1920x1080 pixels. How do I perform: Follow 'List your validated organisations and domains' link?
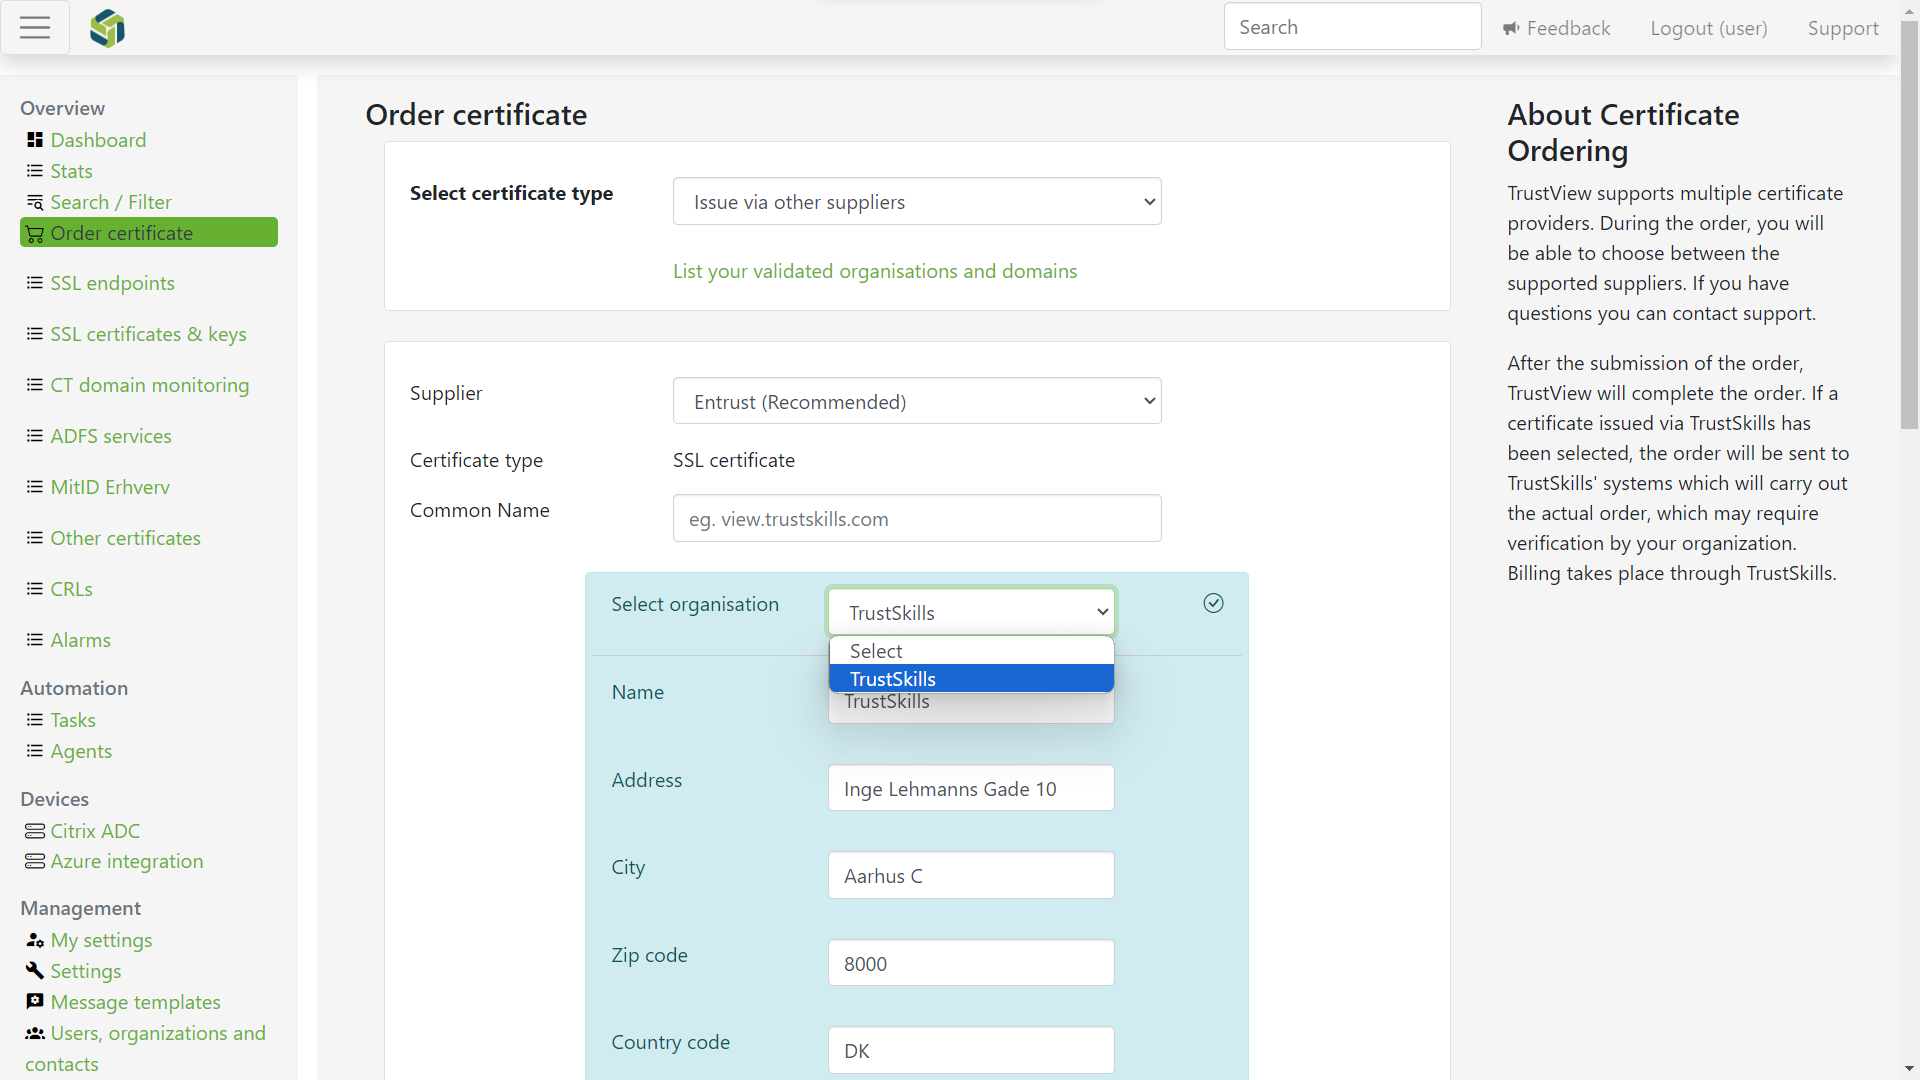tap(875, 271)
